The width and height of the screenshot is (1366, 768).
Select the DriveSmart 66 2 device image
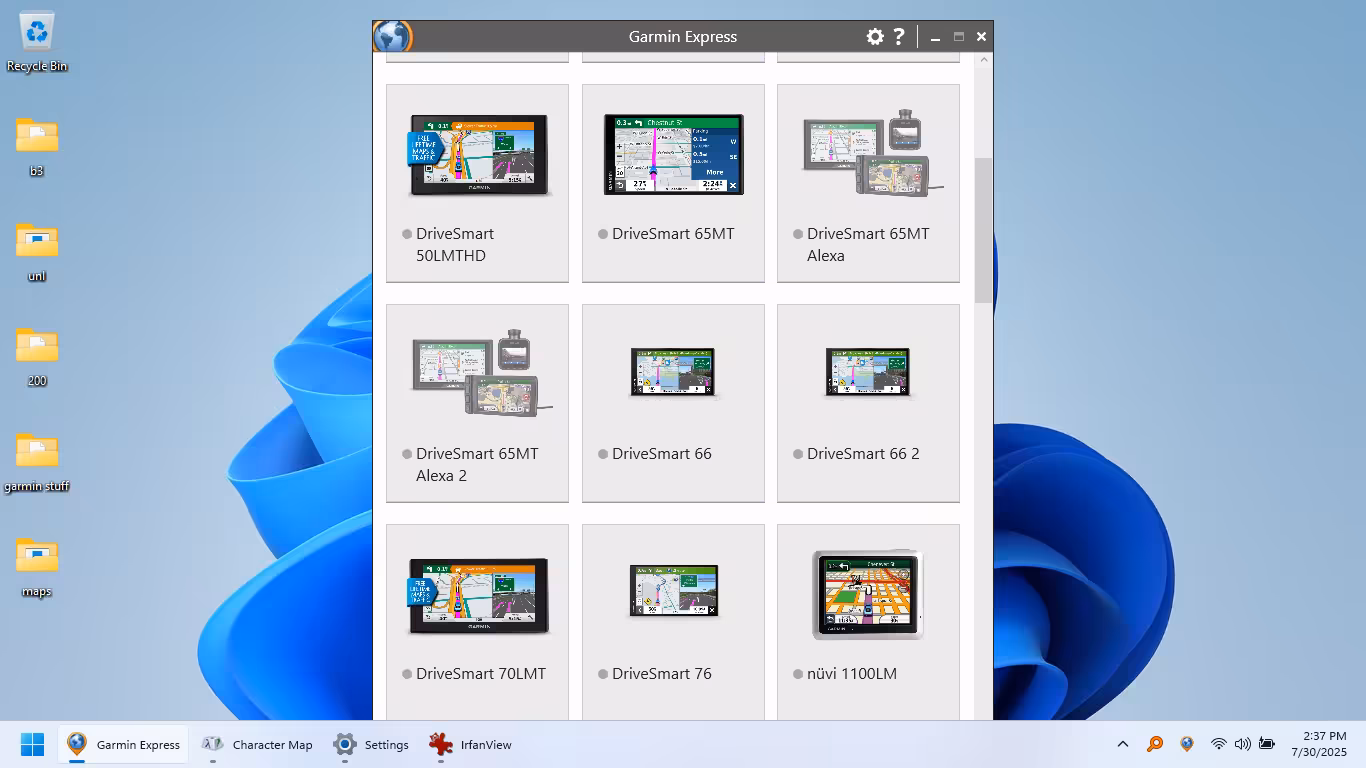pos(868,372)
